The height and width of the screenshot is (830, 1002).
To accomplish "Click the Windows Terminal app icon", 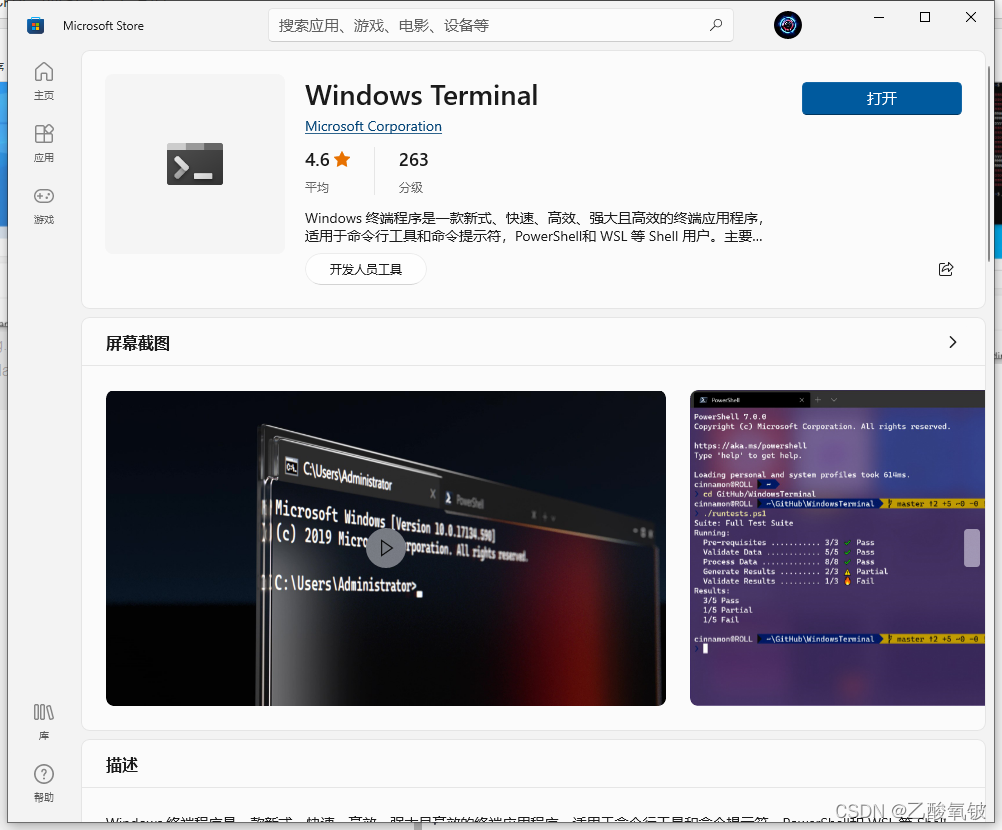I will (x=195, y=164).
